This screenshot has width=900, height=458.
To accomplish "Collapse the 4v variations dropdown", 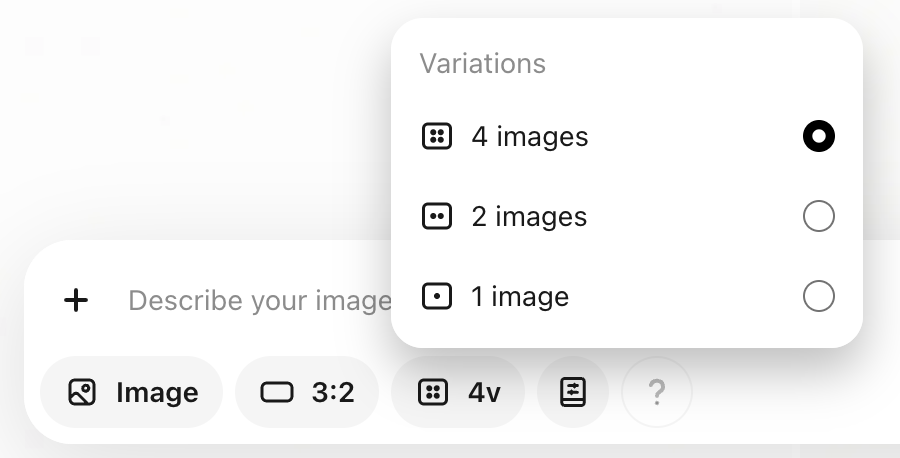I will 458,393.
